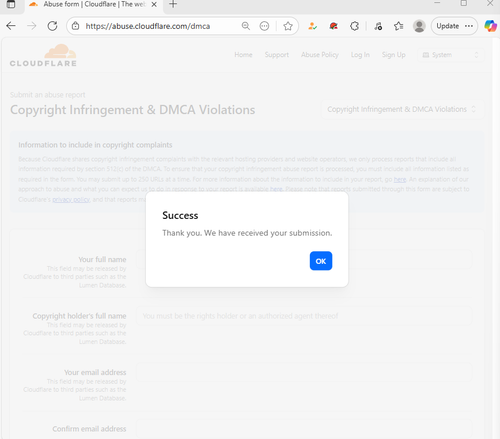Reload the page with the refresh icon

[52, 26]
